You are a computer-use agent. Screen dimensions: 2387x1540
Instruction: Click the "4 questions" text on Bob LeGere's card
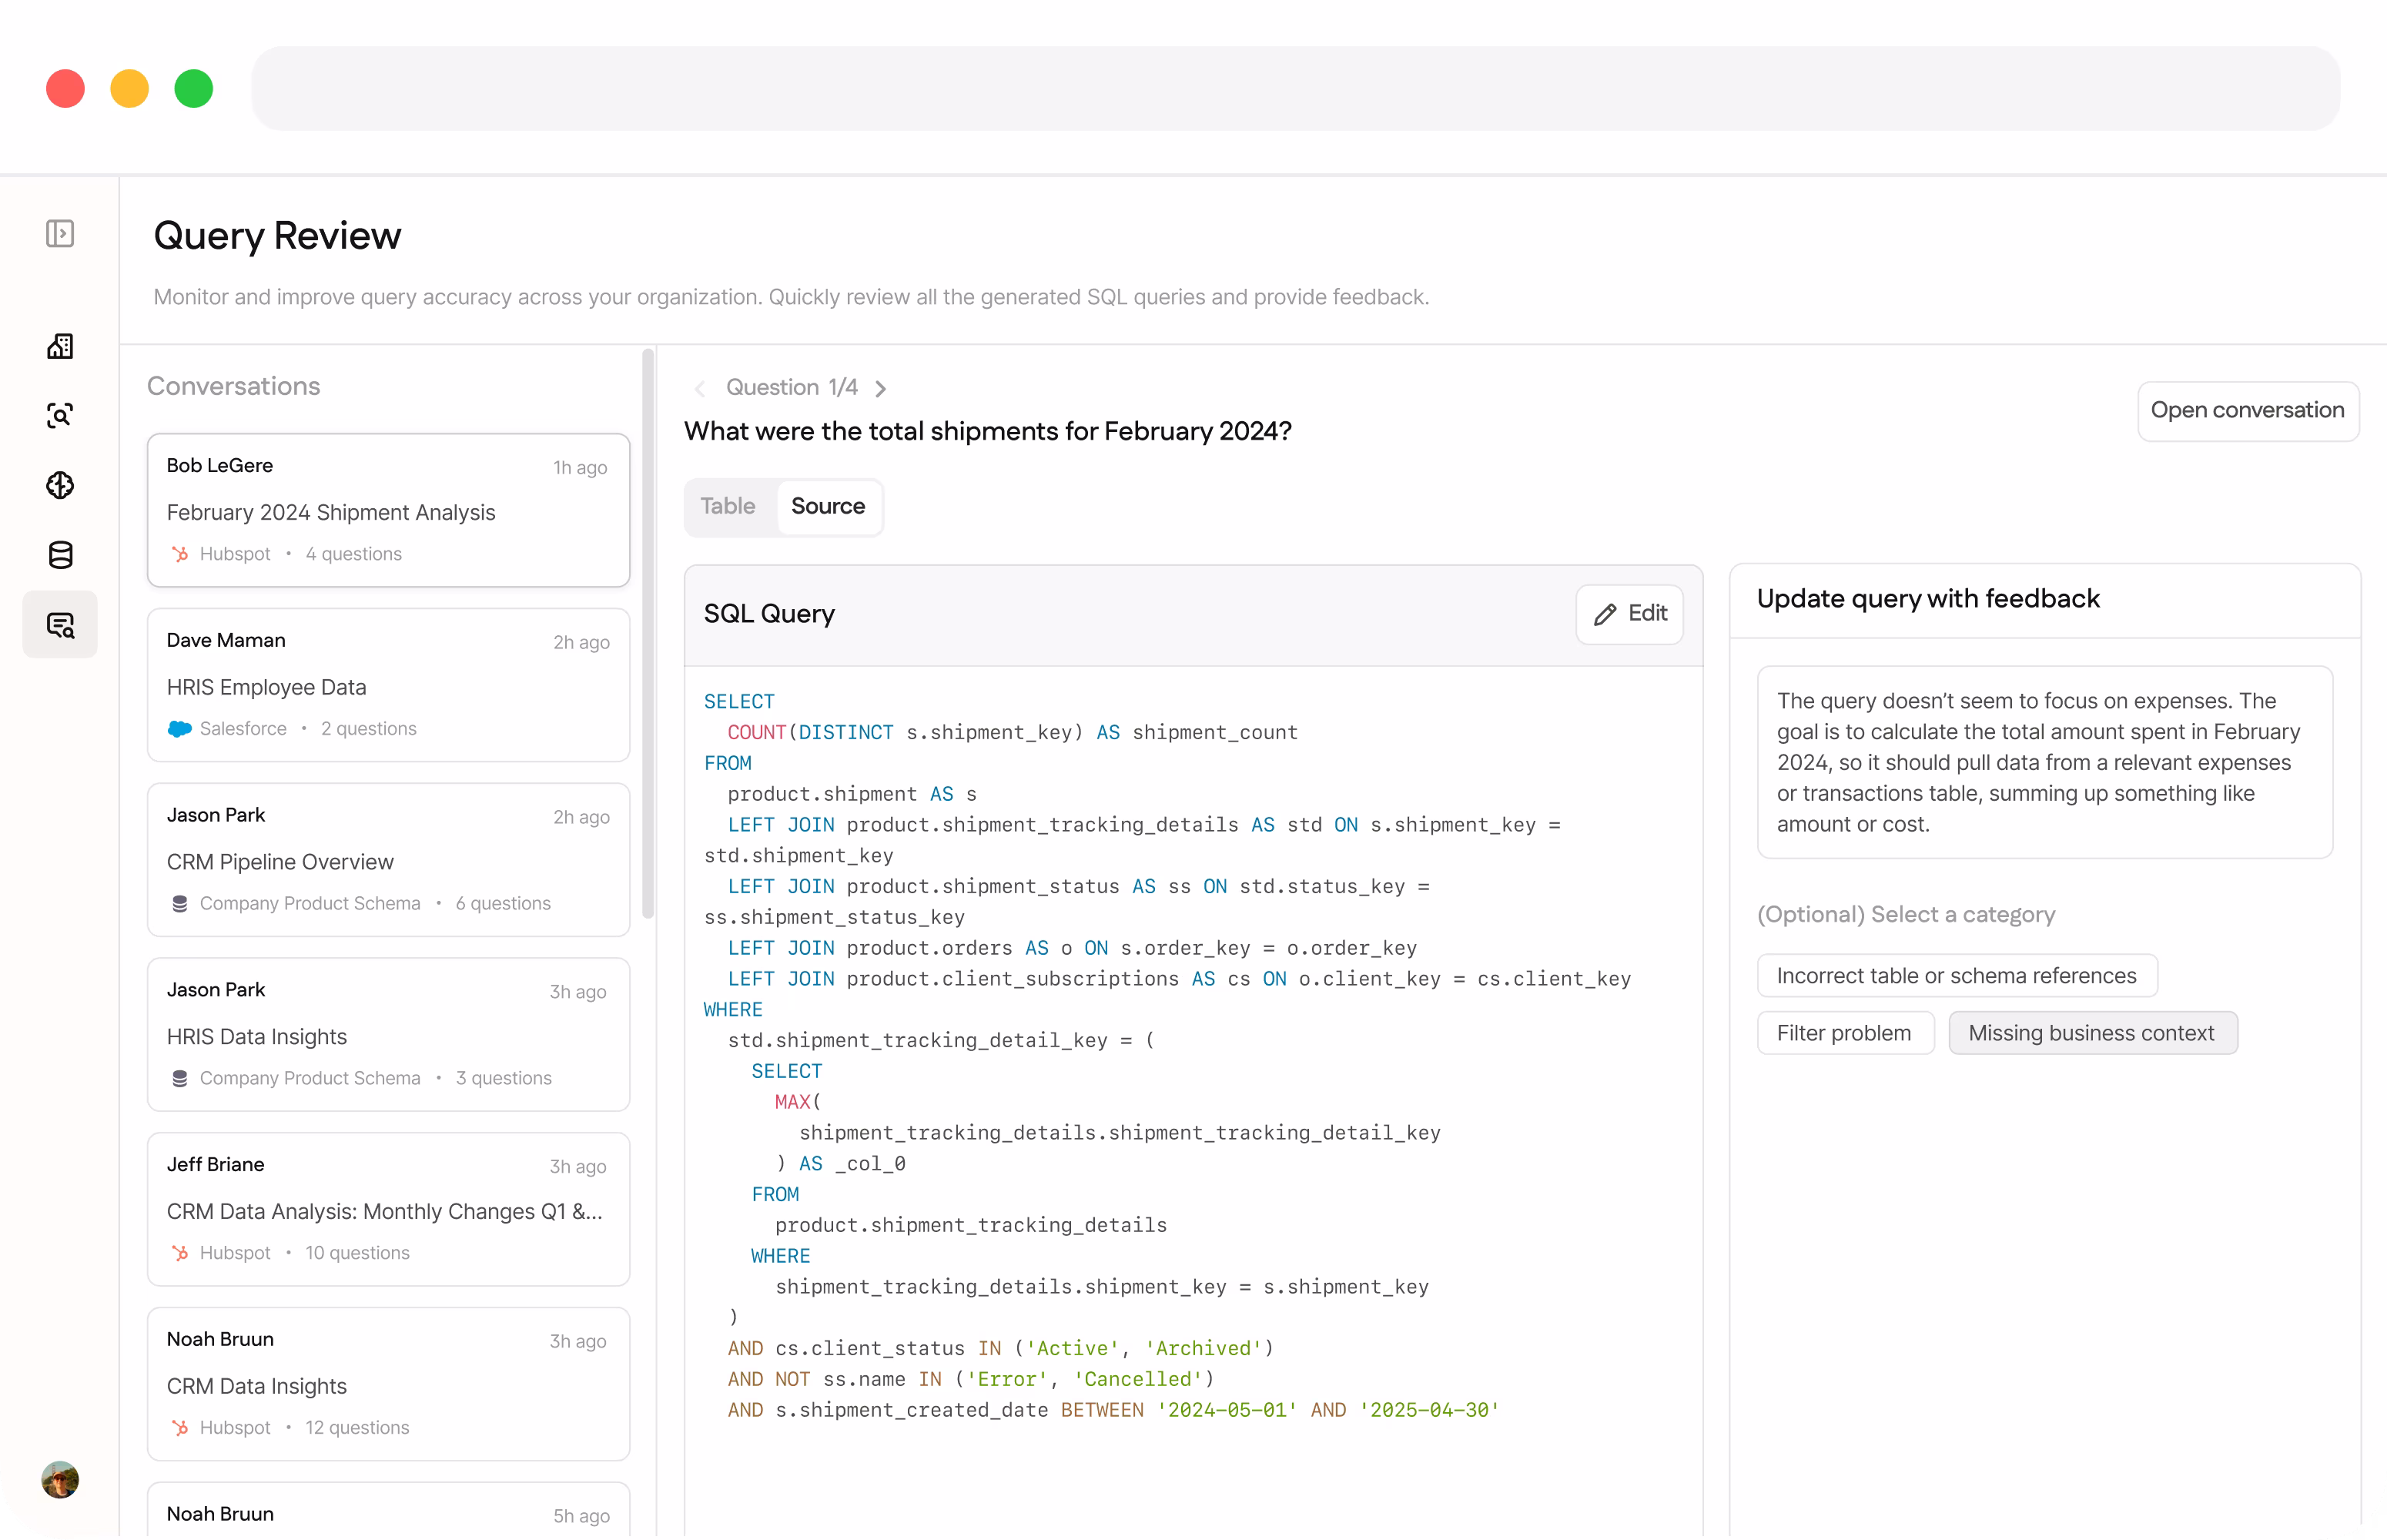pos(353,554)
